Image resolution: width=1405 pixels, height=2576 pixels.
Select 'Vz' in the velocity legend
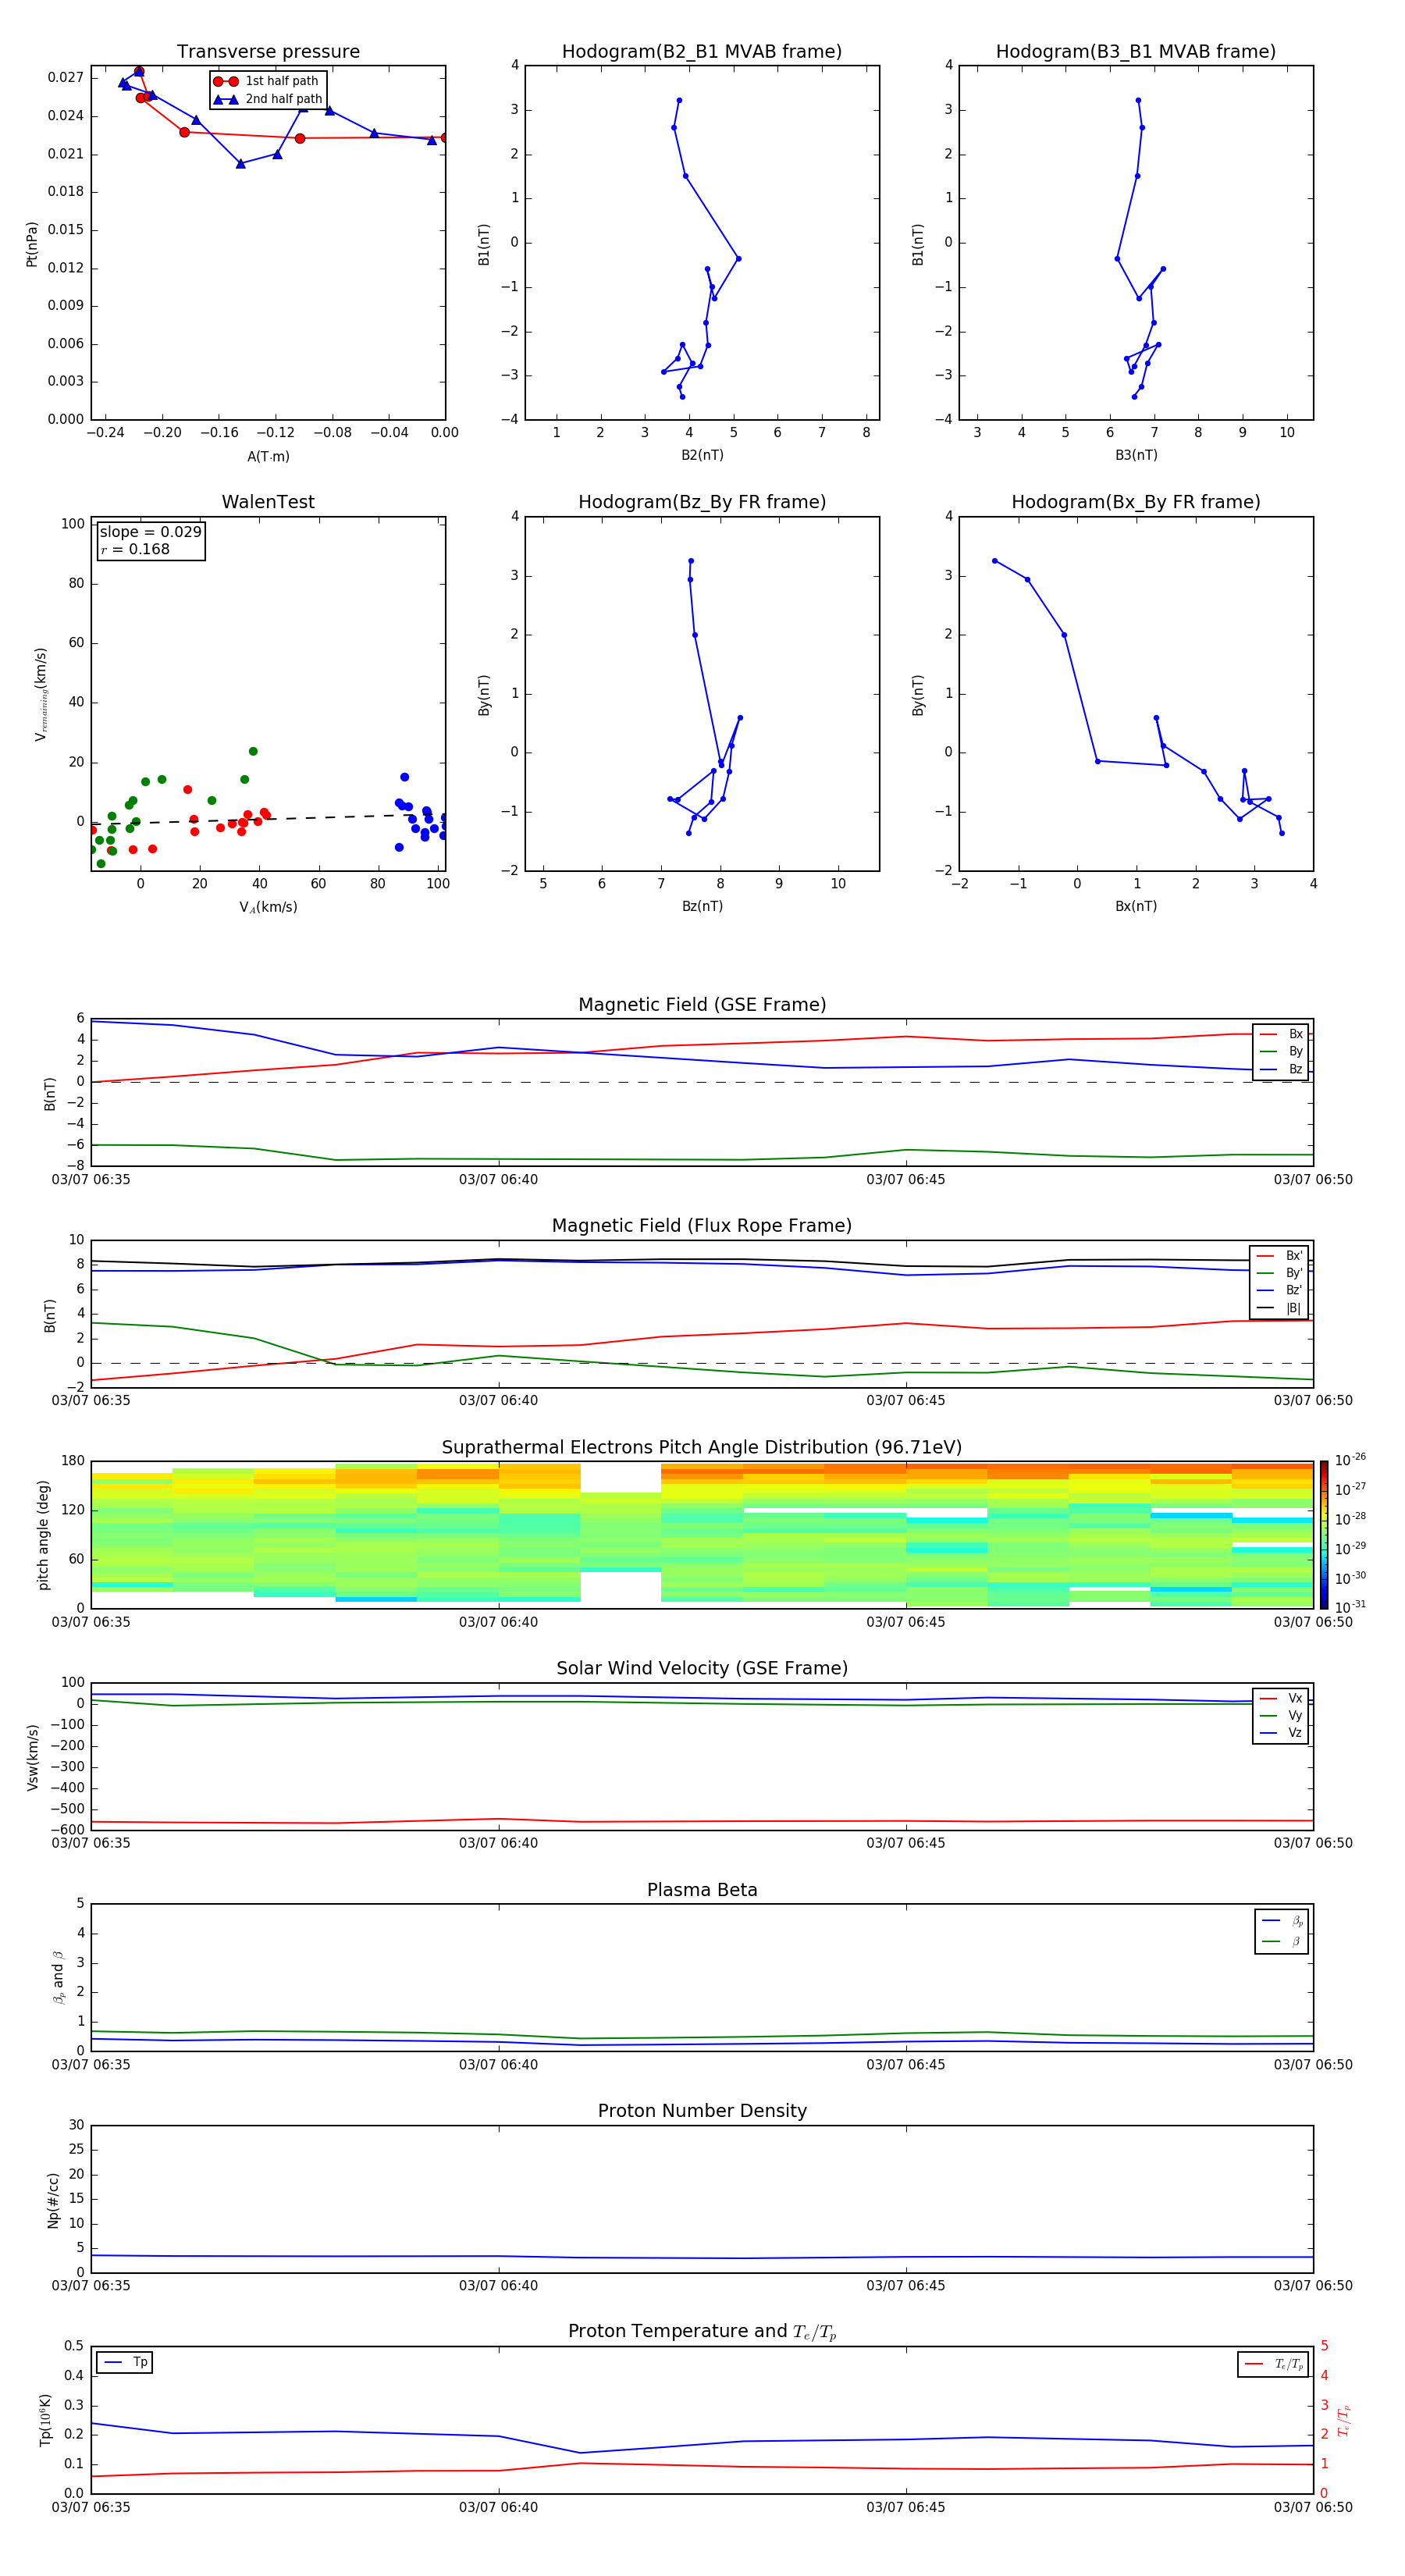(1281, 1733)
